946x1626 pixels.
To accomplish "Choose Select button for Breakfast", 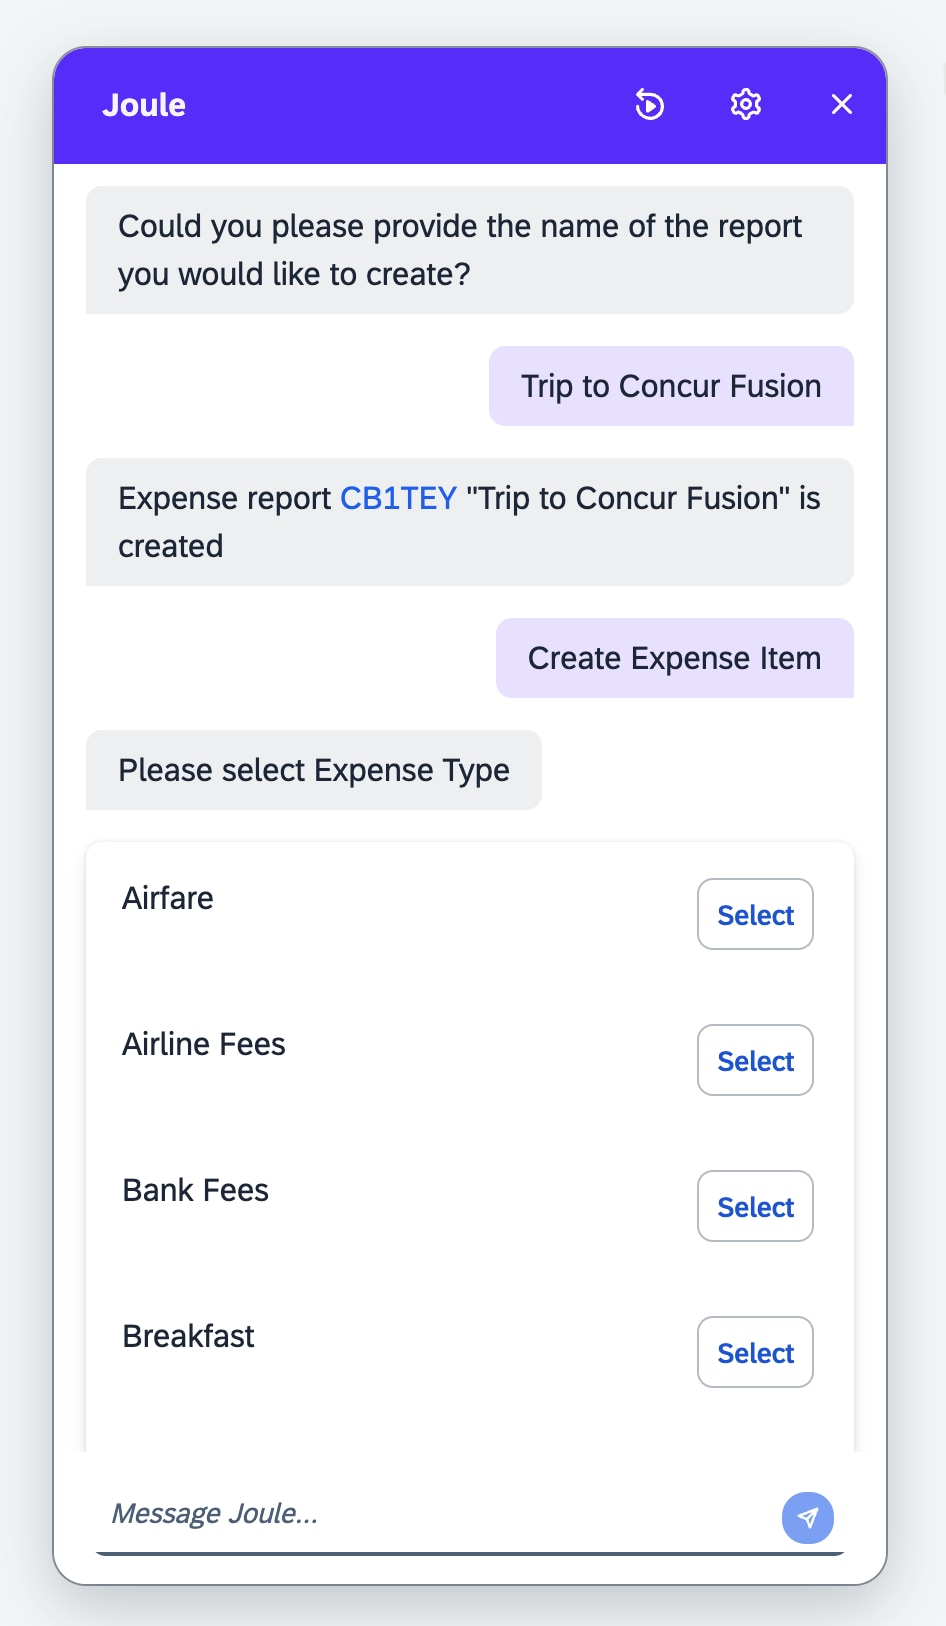I will tap(755, 1352).
